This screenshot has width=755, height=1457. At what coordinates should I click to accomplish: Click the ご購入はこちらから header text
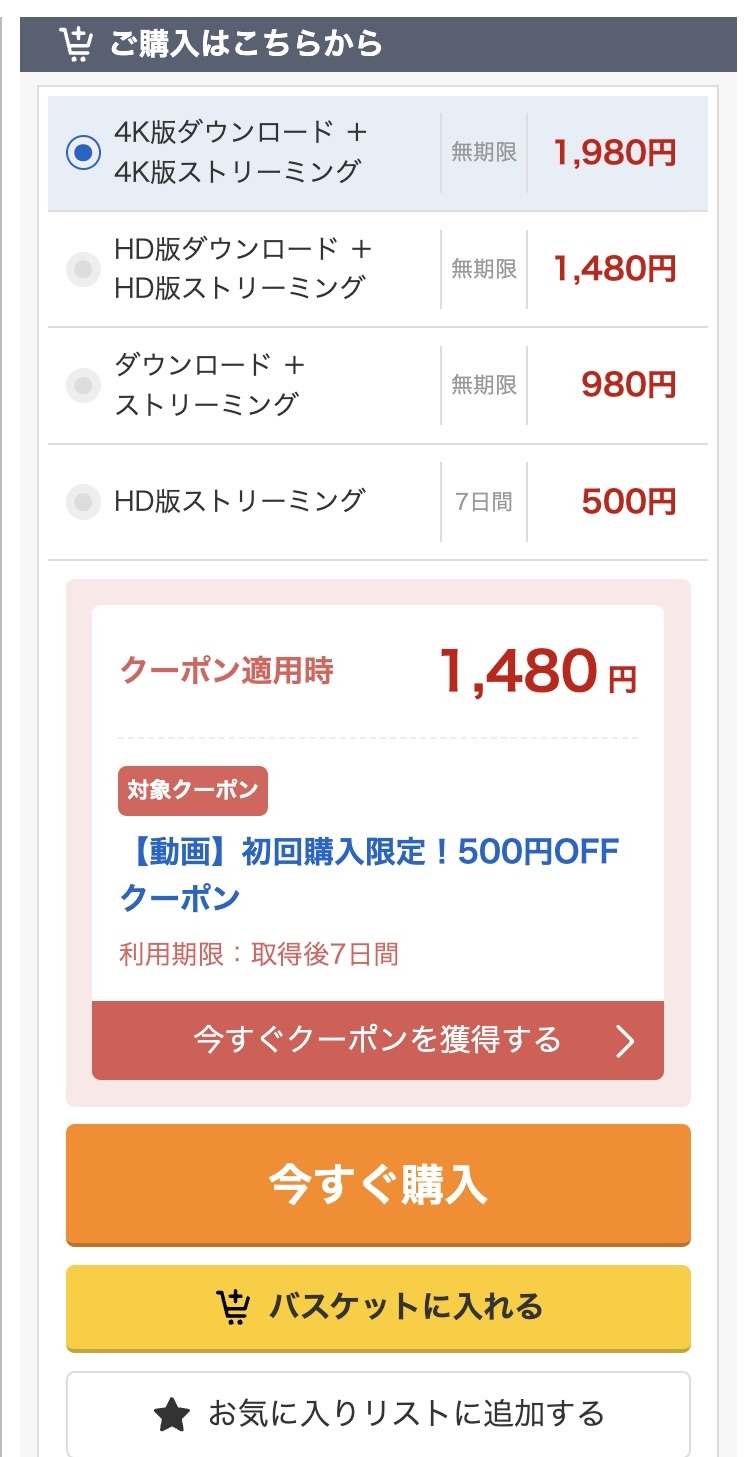click(246, 45)
